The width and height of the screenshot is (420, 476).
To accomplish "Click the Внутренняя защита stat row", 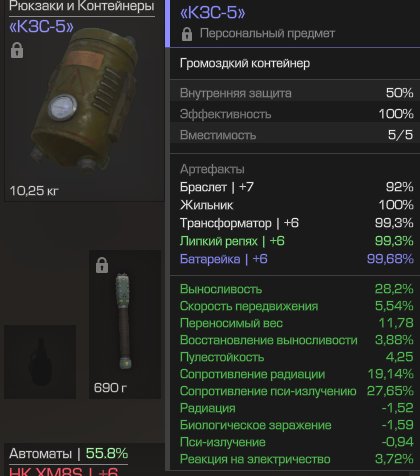I will click(x=295, y=93).
